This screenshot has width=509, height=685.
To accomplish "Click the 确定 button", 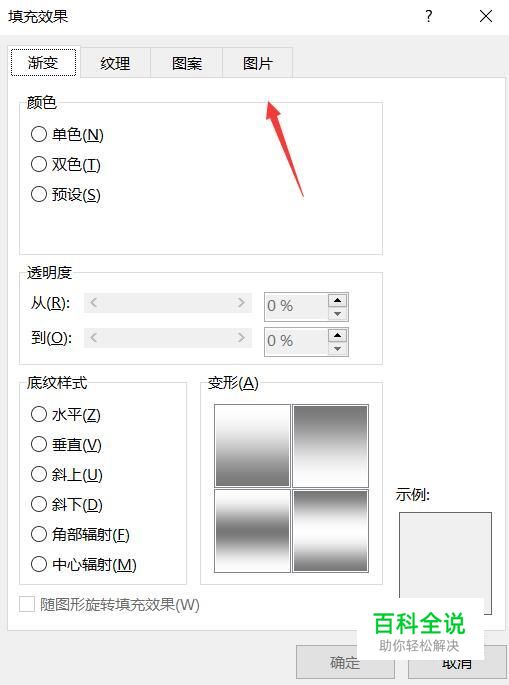I will tap(345, 662).
